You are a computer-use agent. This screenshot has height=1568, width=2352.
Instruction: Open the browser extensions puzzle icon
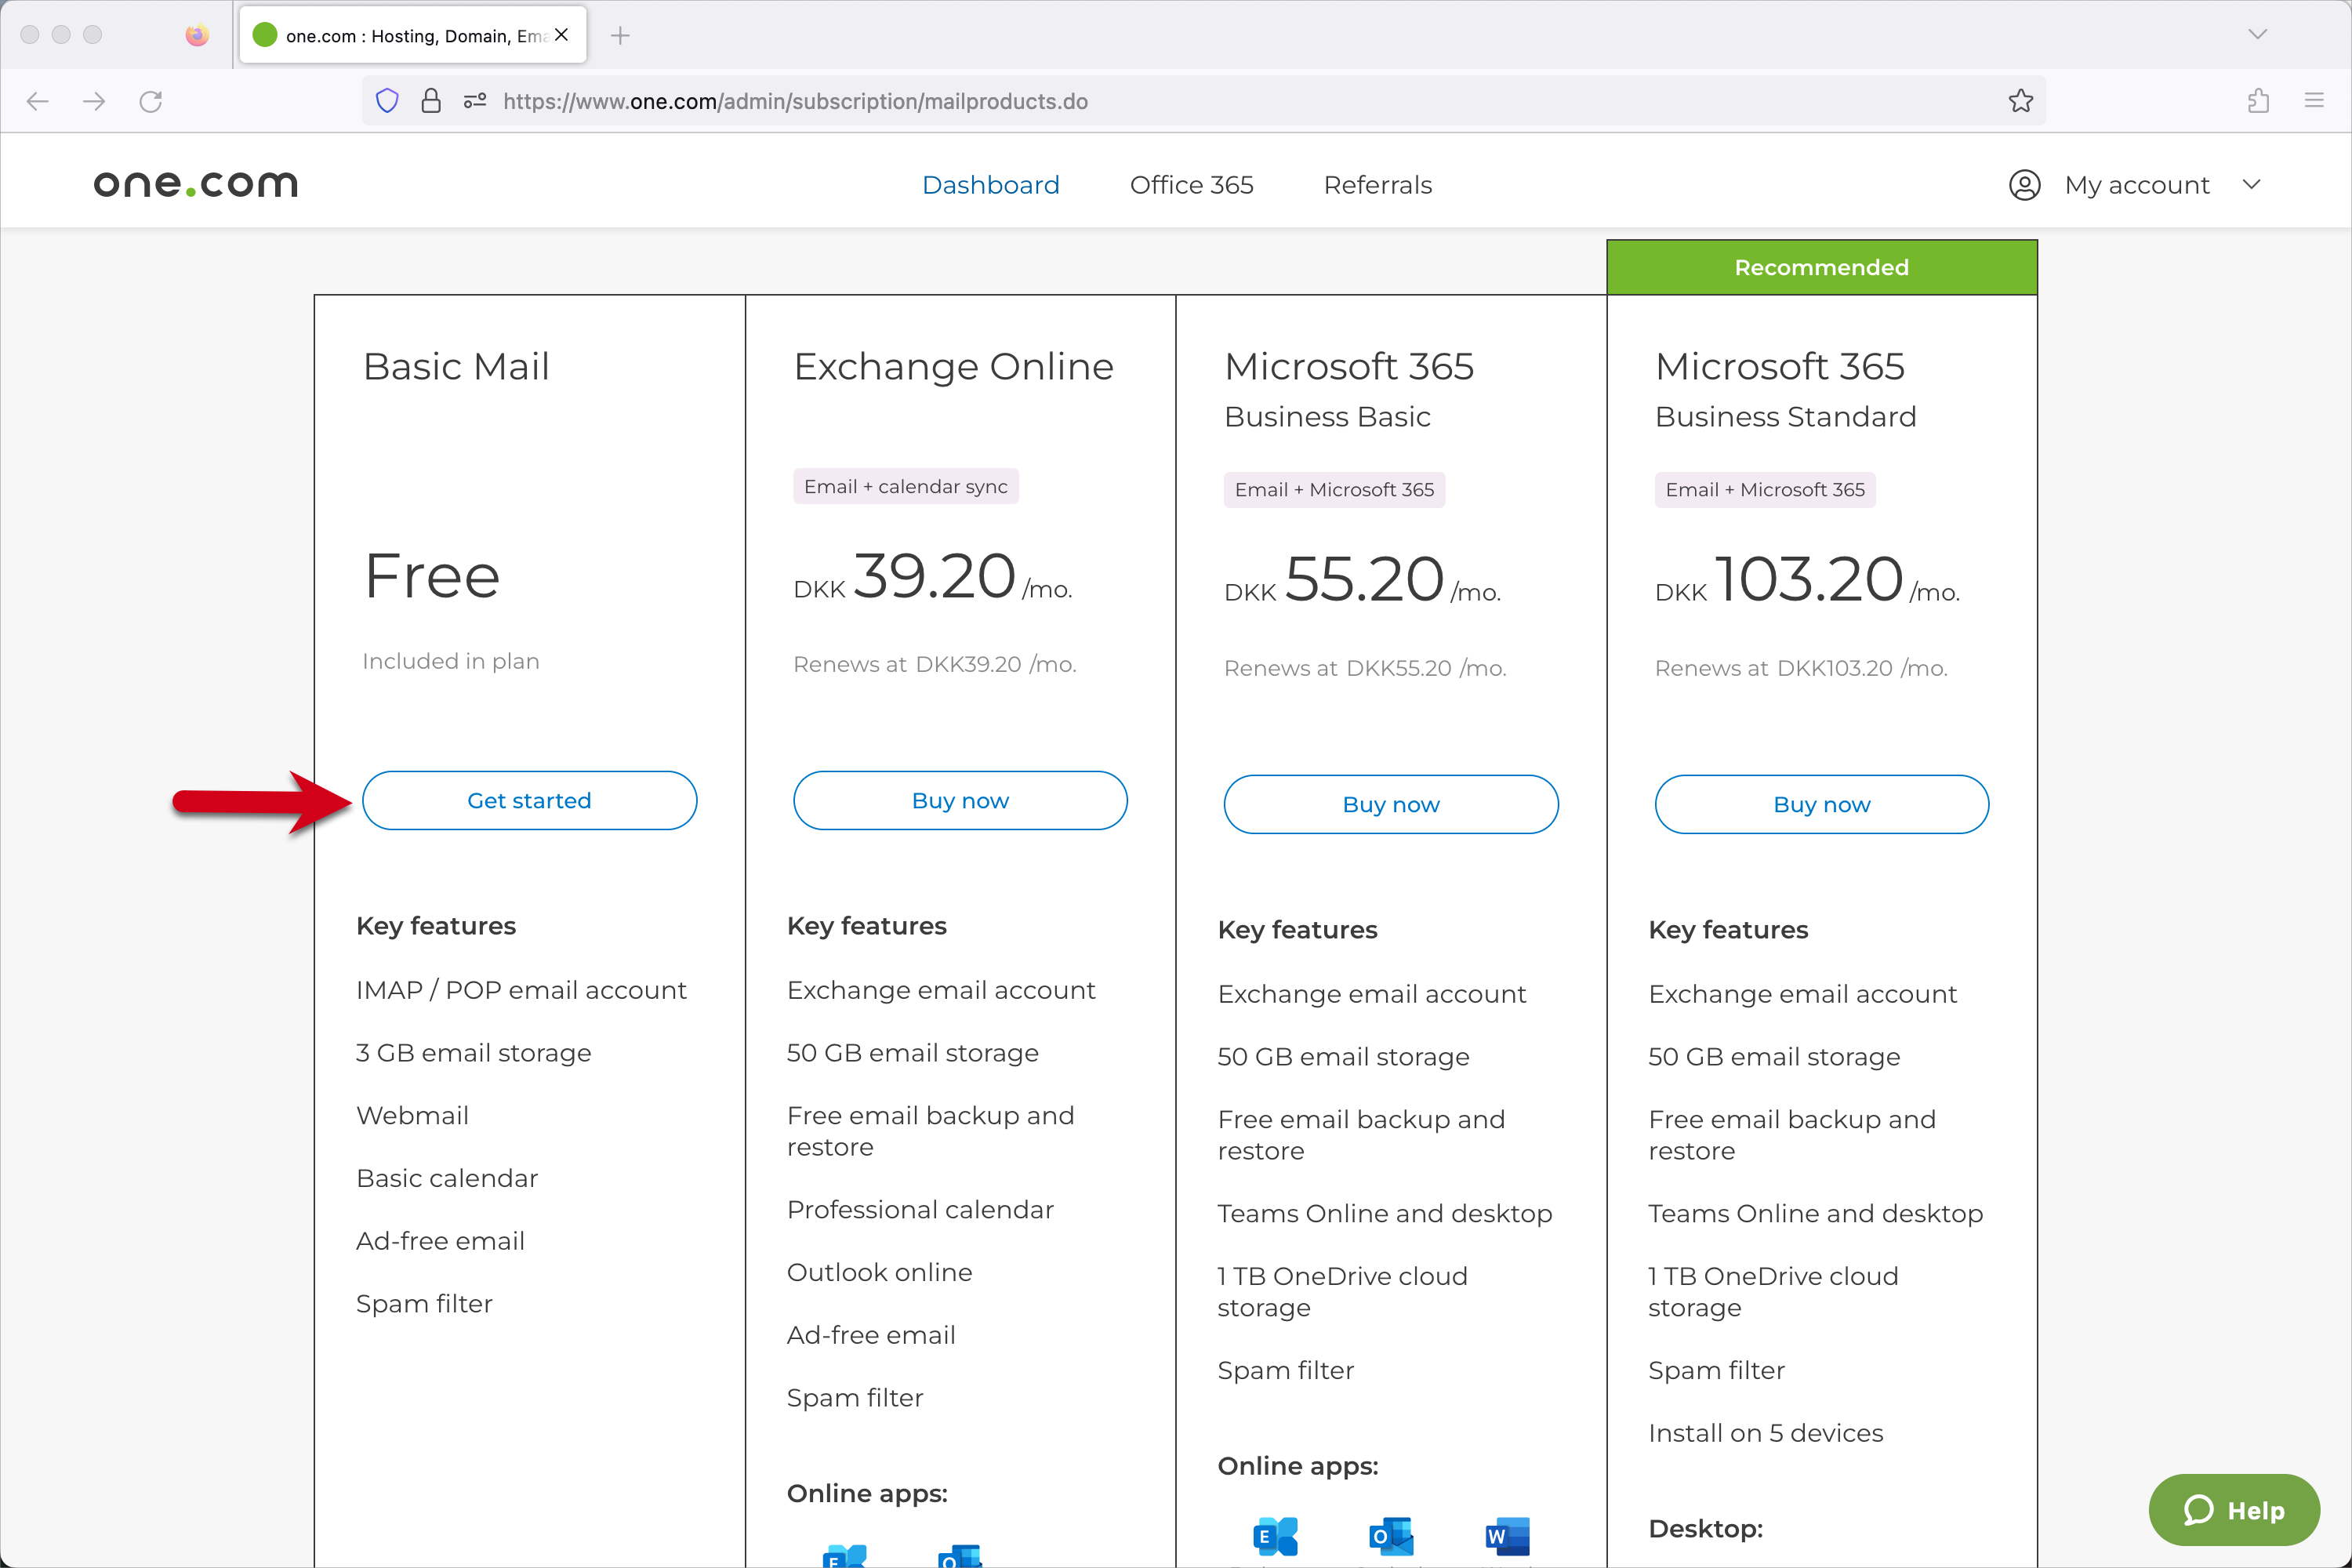click(x=2258, y=101)
